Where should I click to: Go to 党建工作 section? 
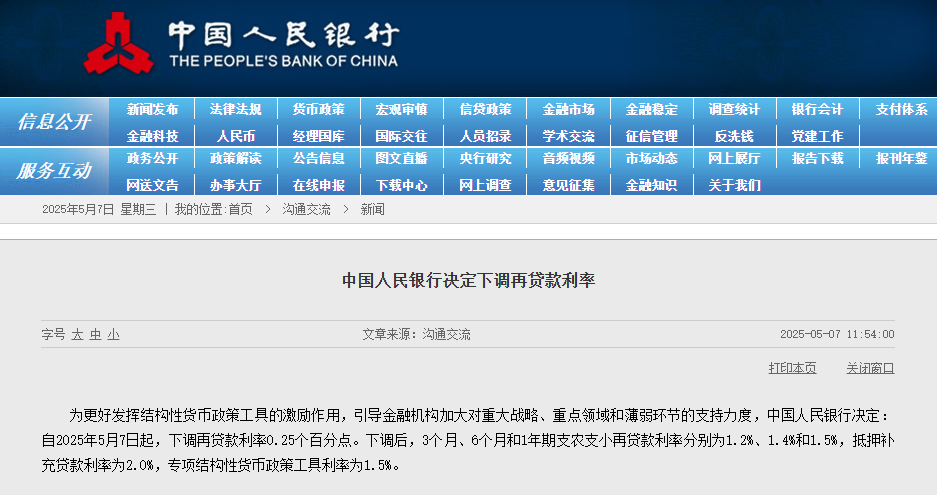point(817,136)
